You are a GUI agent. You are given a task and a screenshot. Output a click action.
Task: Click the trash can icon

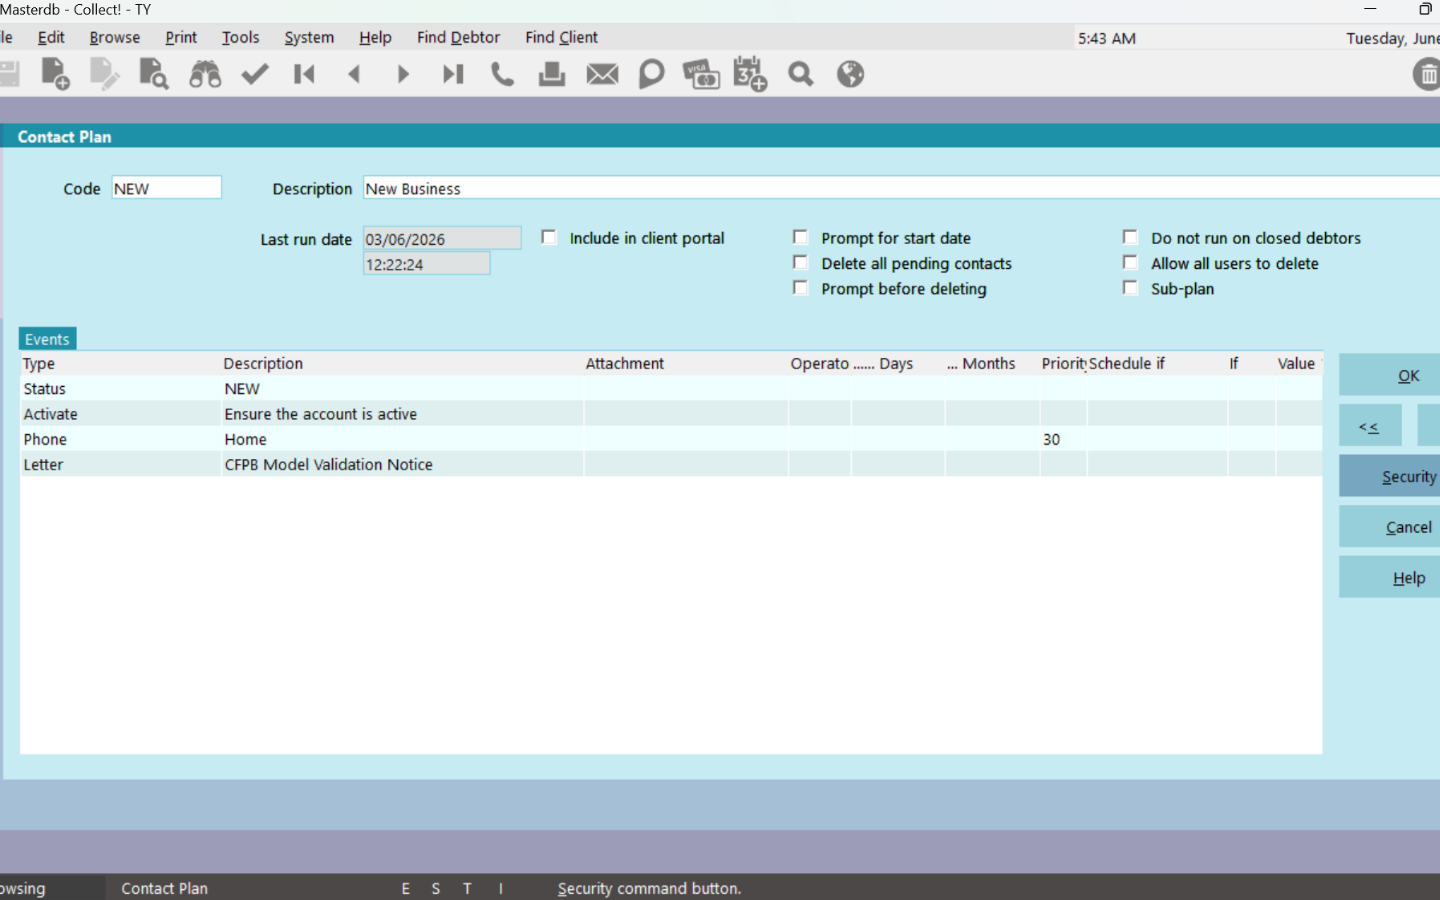[x=1427, y=74]
